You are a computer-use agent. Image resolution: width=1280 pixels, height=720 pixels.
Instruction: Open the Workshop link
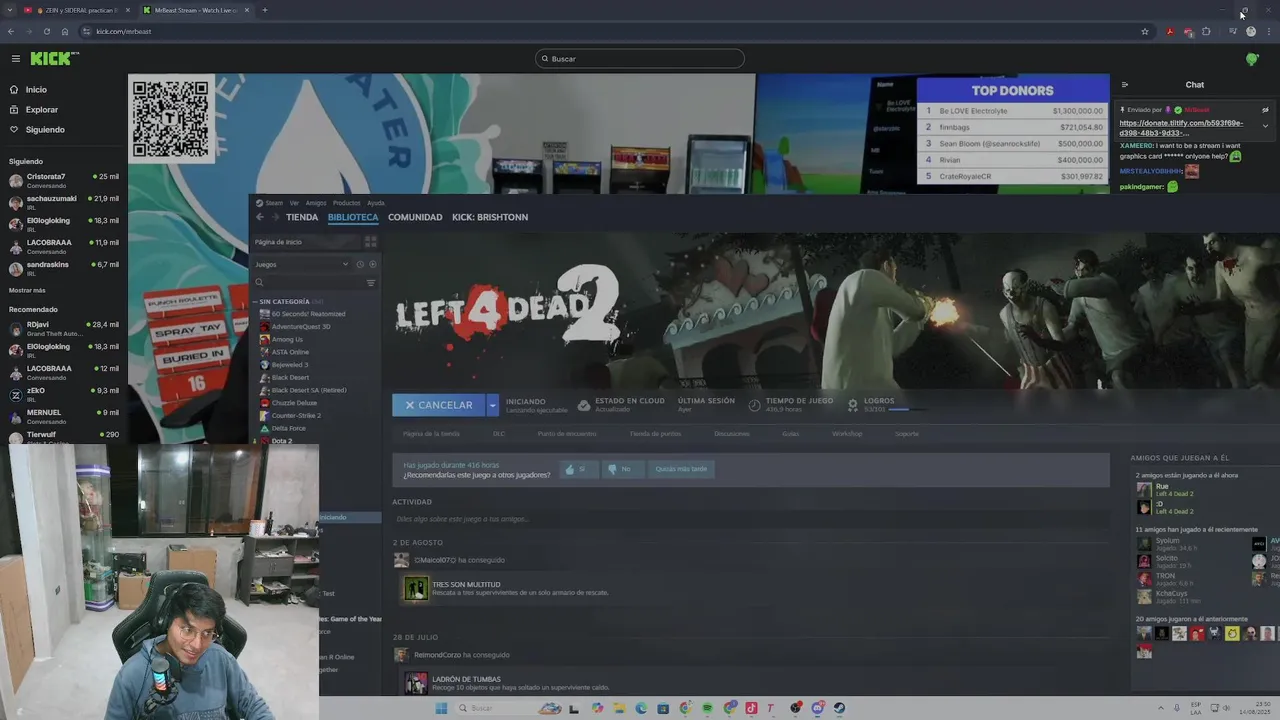point(847,434)
